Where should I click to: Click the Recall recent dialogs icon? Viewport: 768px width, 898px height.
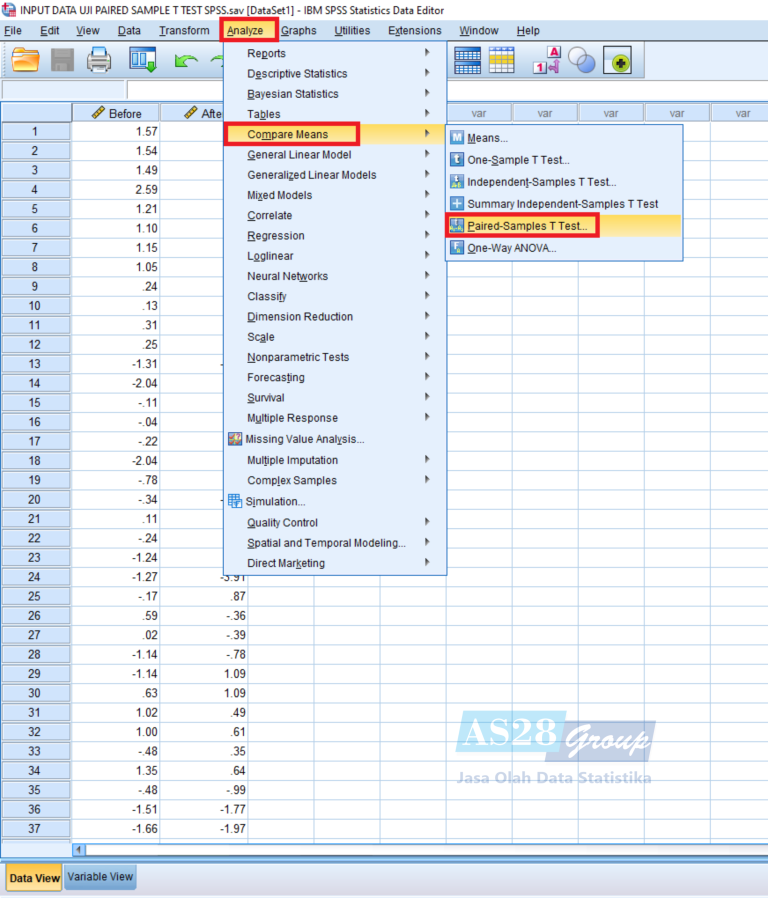coord(143,60)
